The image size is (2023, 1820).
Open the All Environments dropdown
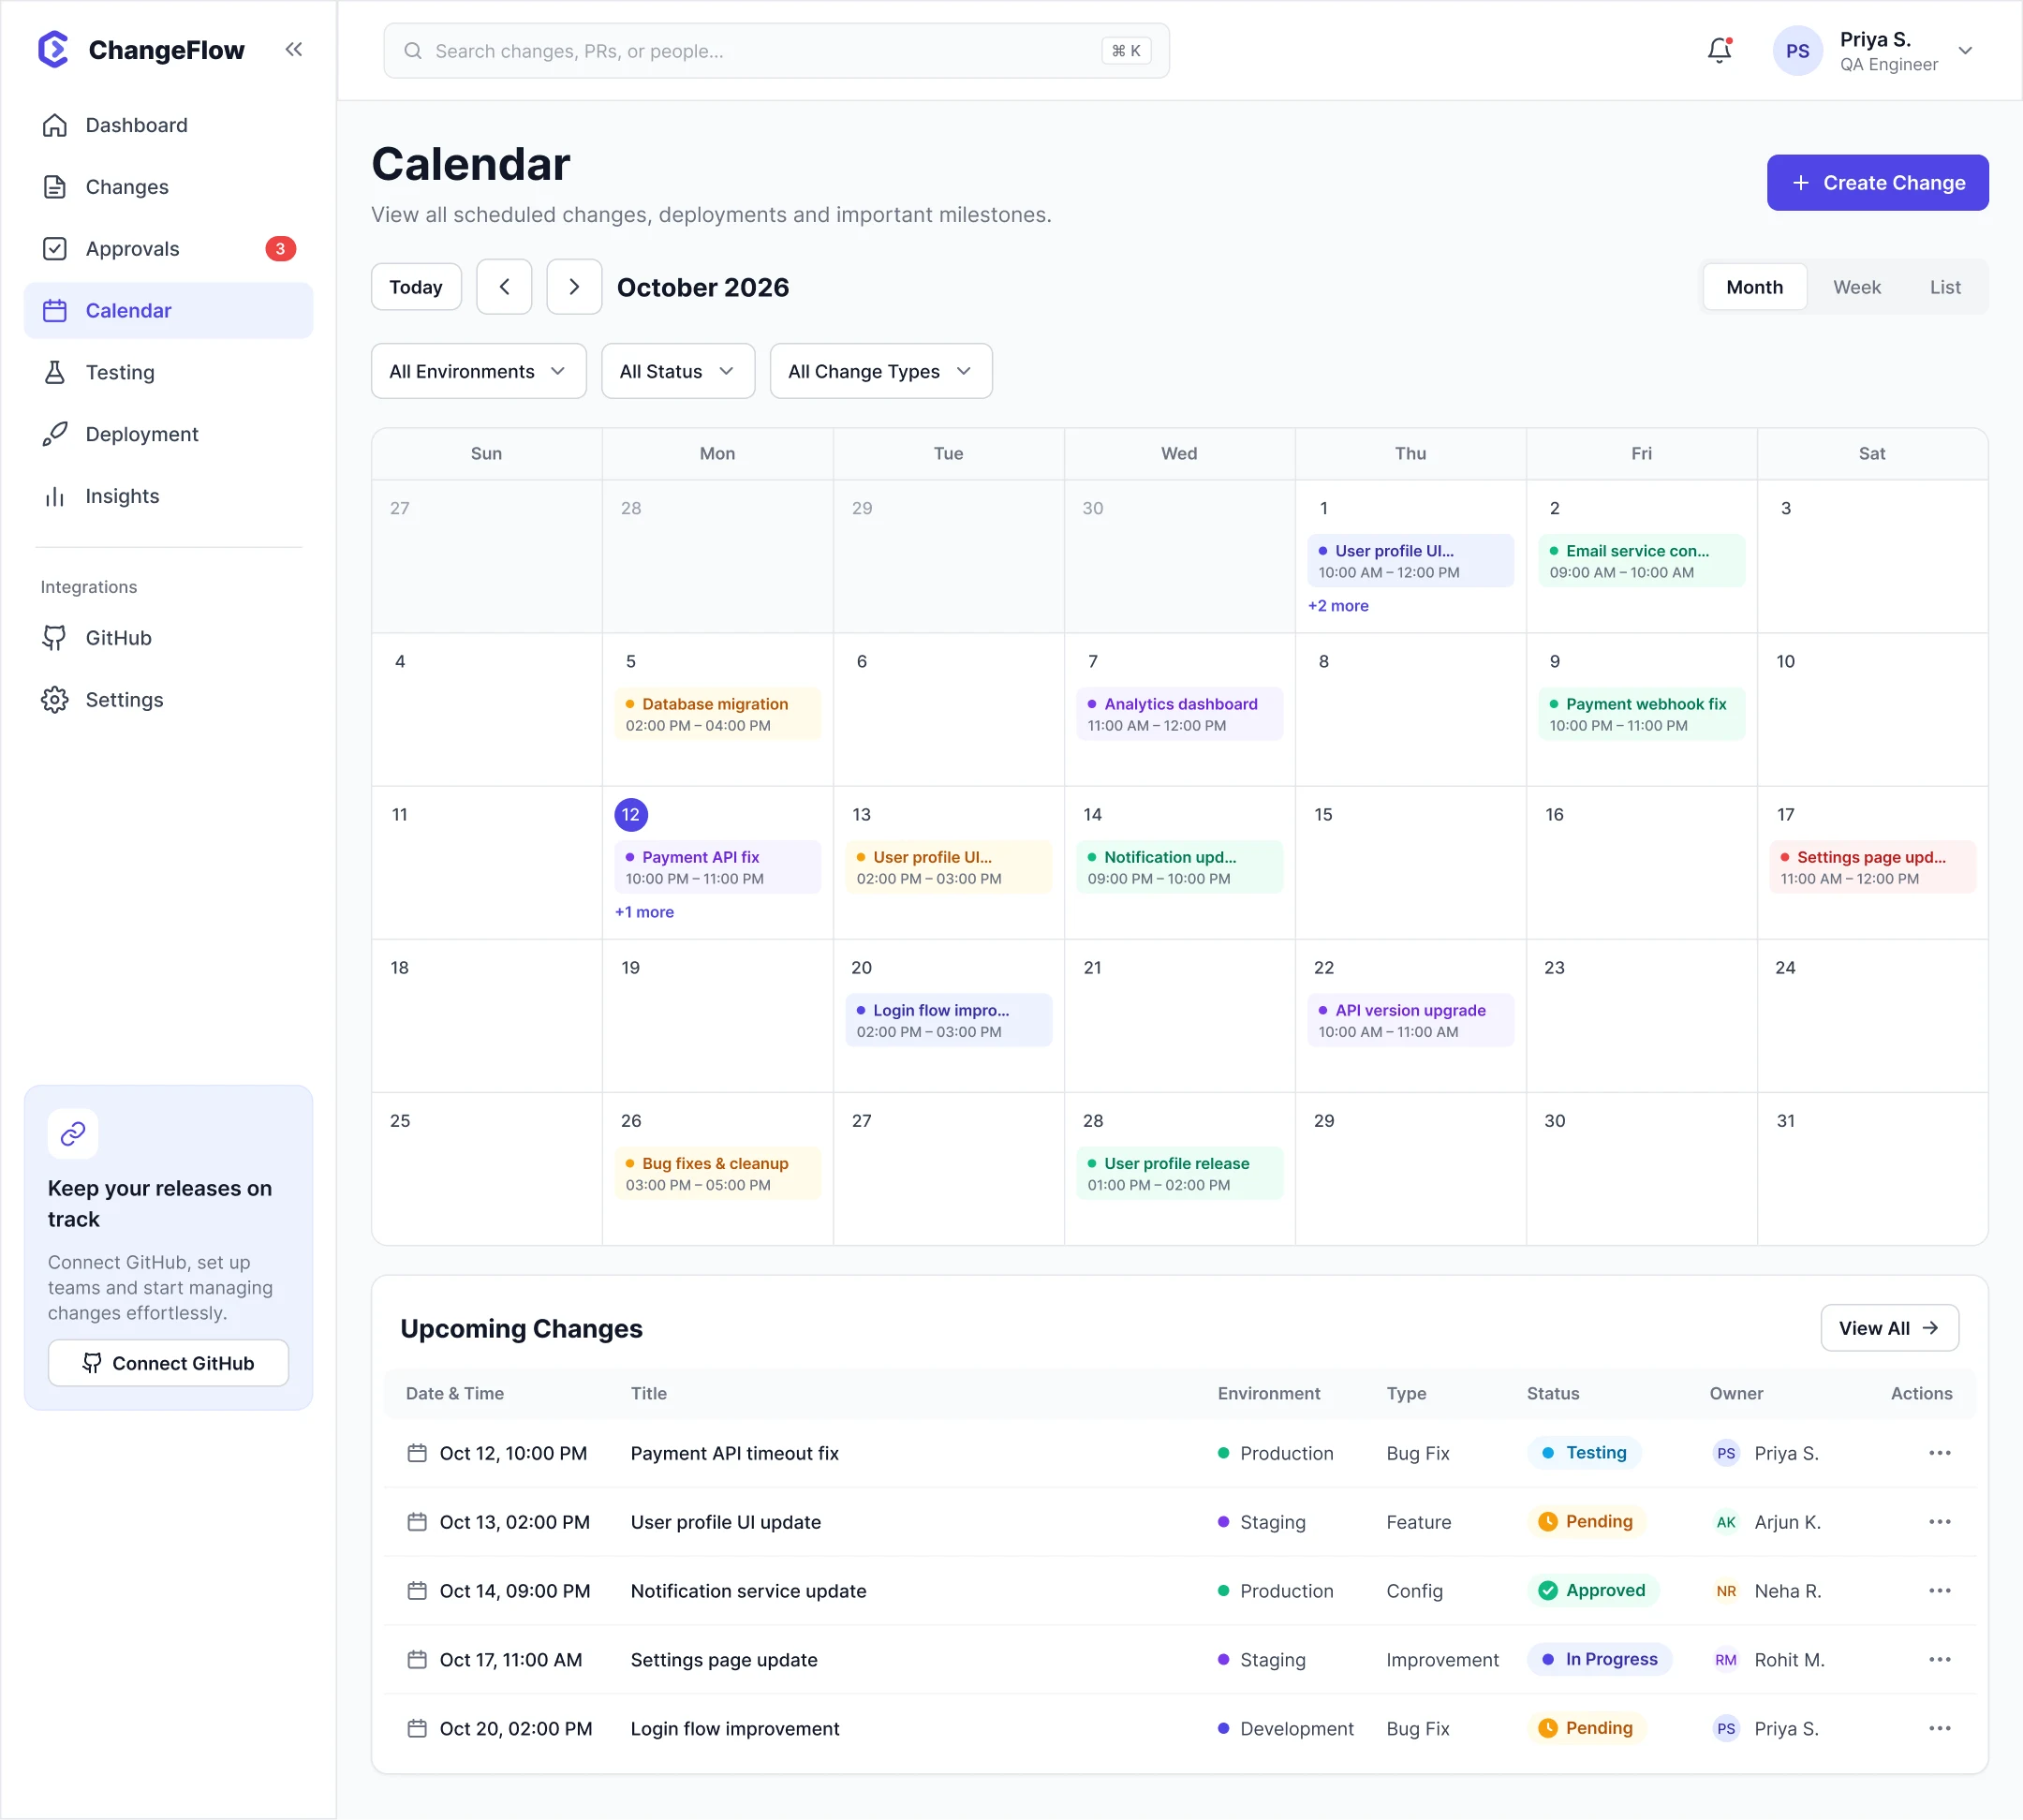click(478, 371)
